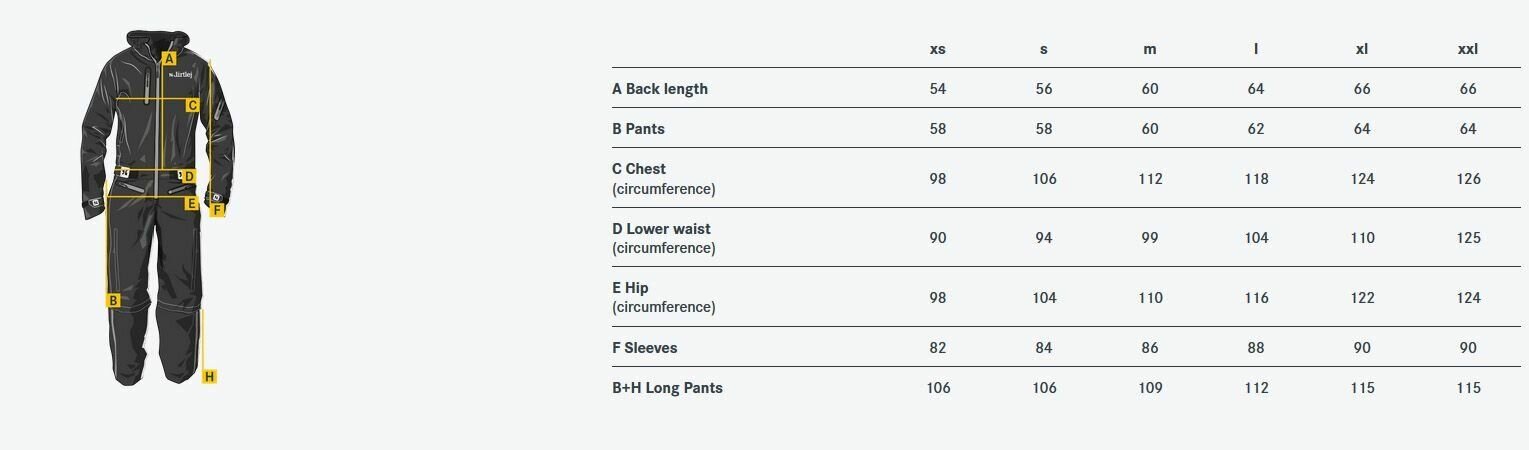Image resolution: width=1529 pixels, height=450 pixels.
Task: Click the yellow A marker on the jacket
Action: pos(171,58)
